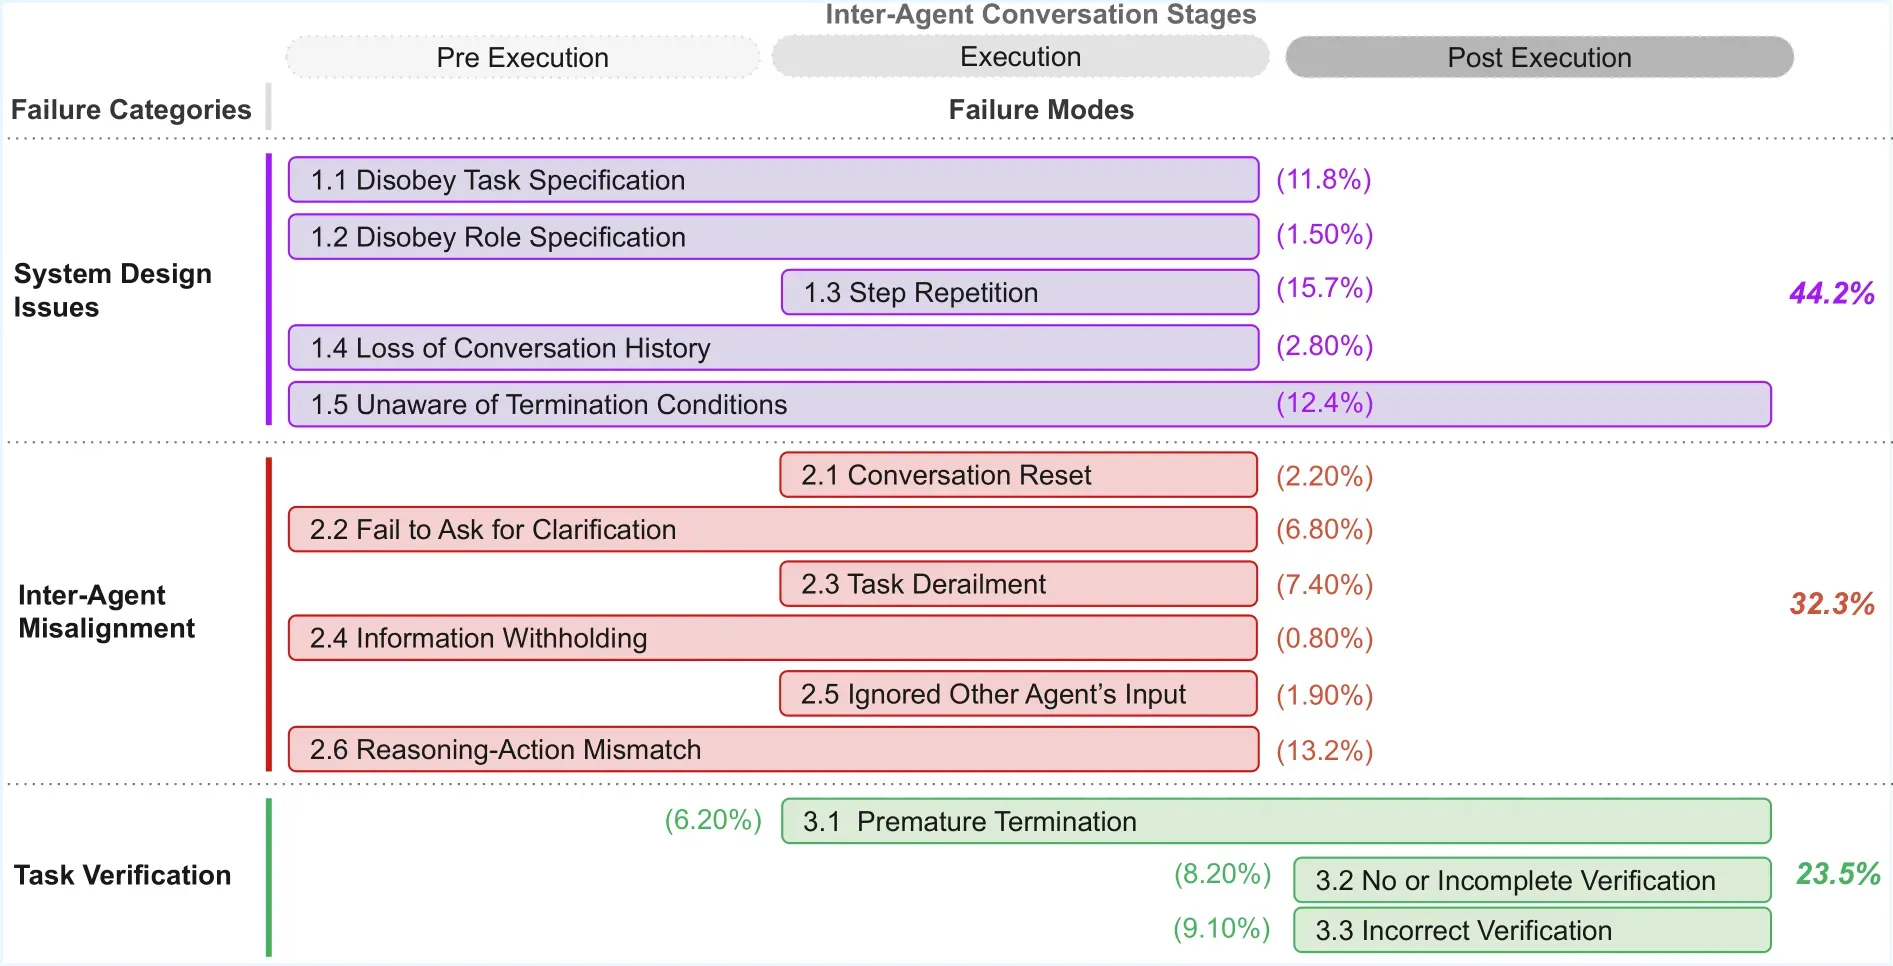Select the 2.5 Ignored Other Agent's Input box
The image size is (1893, 966).
tap(1018, 694)
